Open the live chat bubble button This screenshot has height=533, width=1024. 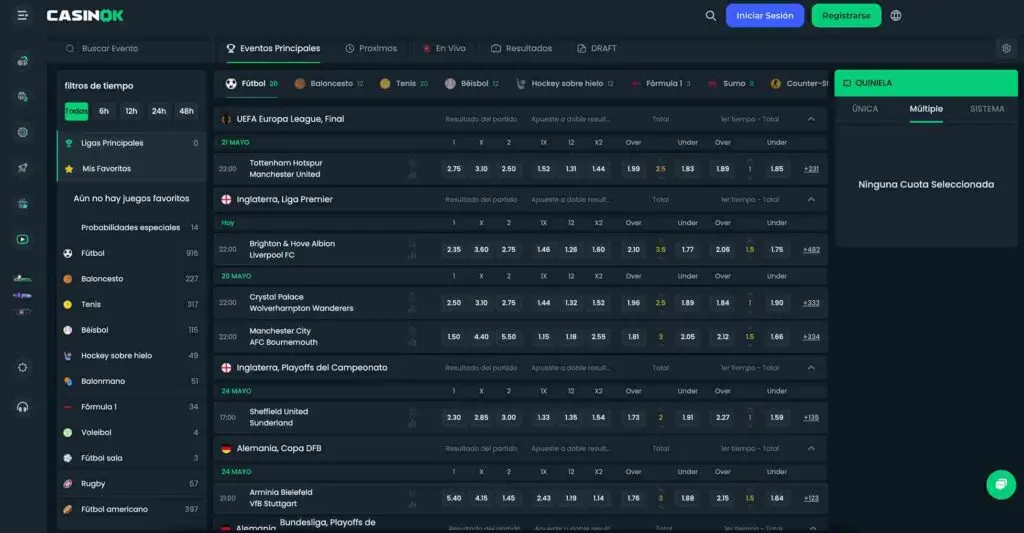tap(1000, 484)
